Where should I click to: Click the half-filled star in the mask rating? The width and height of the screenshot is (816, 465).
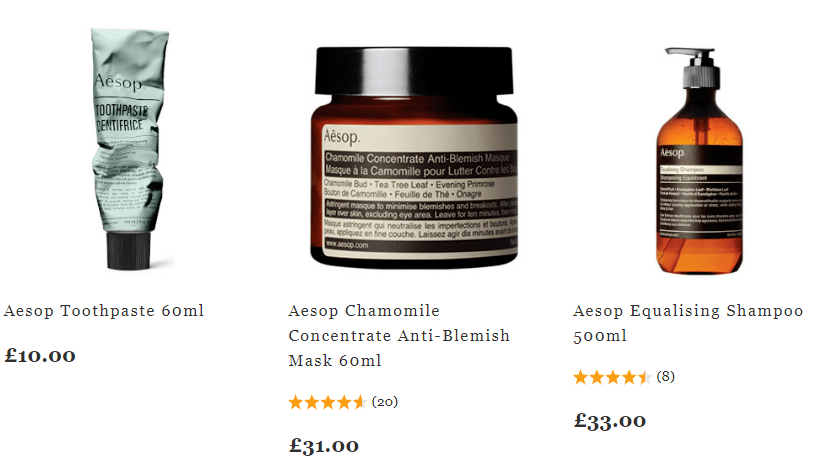tap(360, 402)
